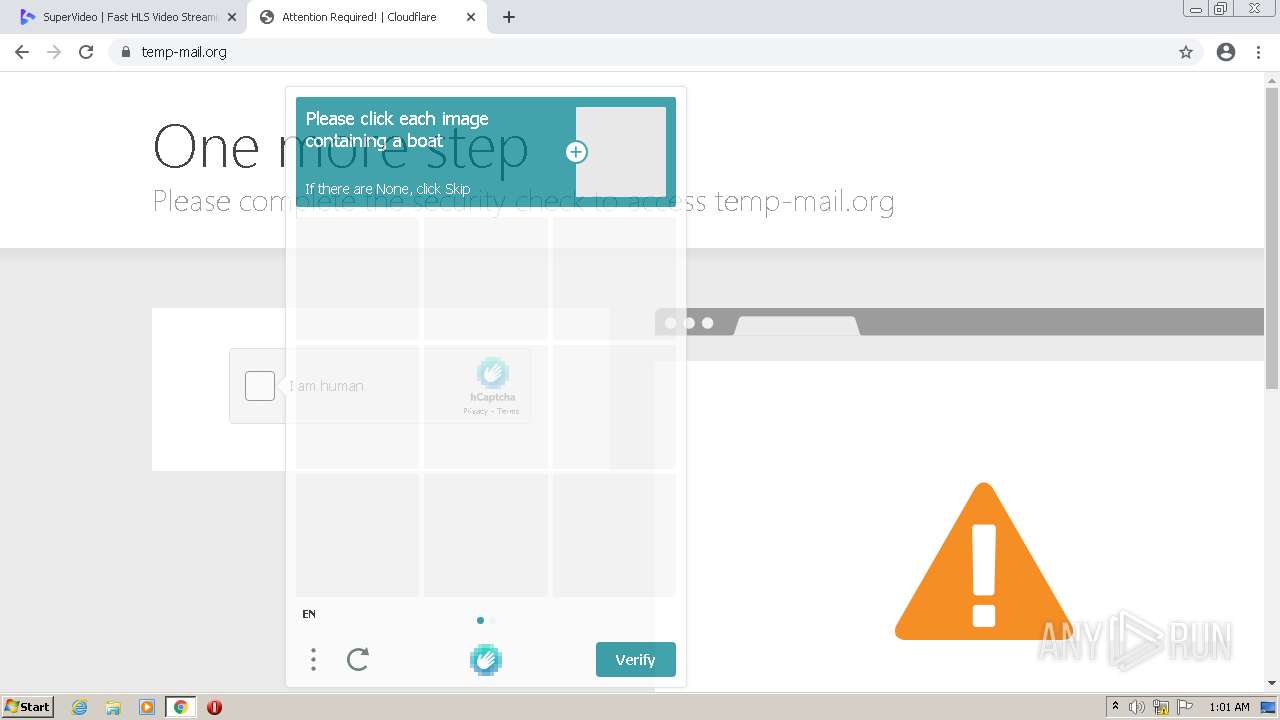The height and width of the screenshot is (720, 1280).
Task: Click the red Opera taskbar icon
Action: tap(214, 707)
